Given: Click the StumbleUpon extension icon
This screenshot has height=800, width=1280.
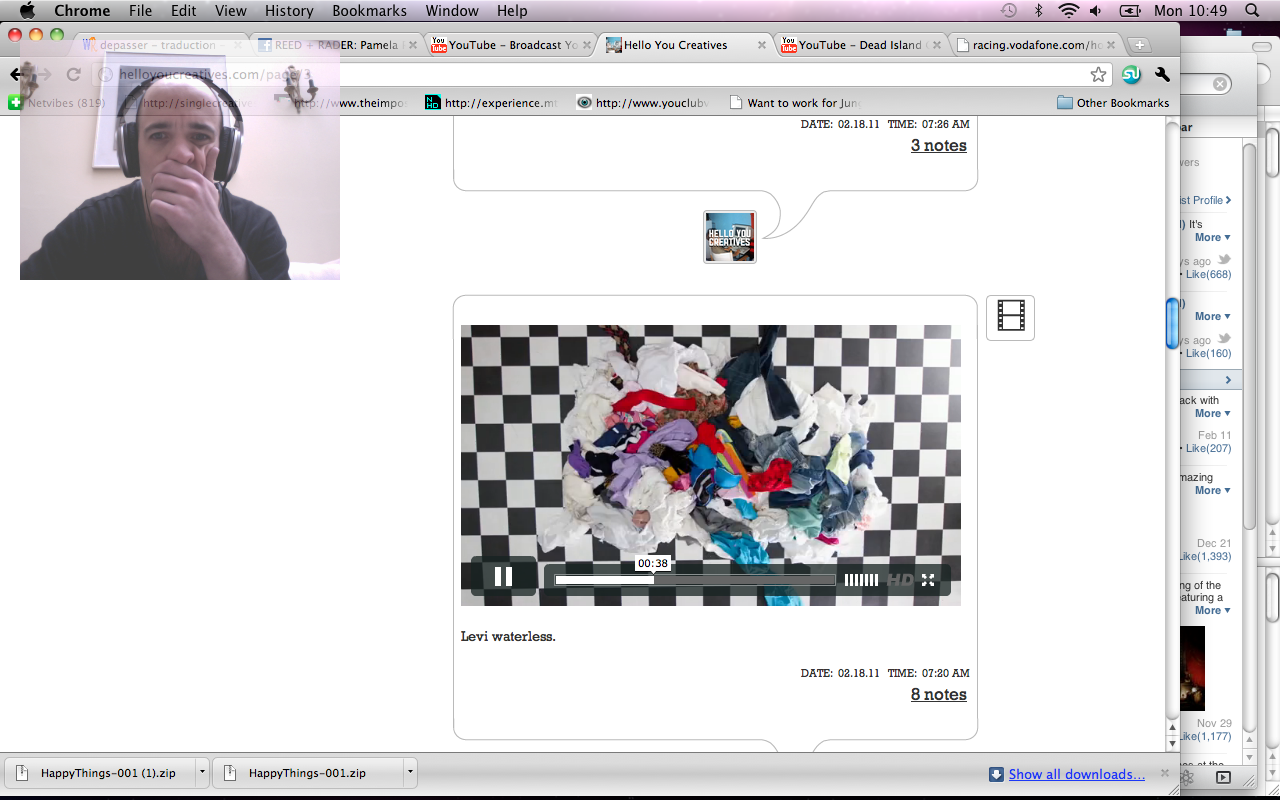Looking at the screenshot, I should (1131, 75).
